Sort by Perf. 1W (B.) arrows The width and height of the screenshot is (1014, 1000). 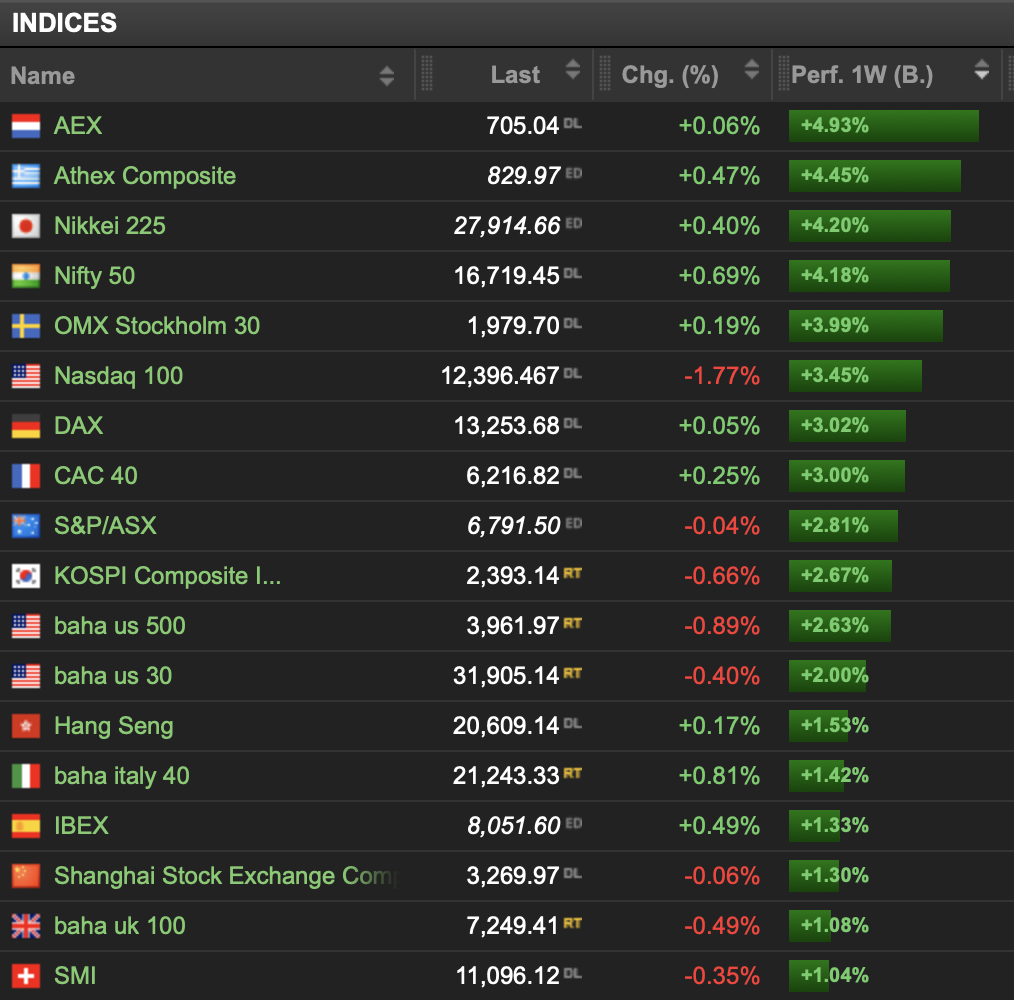point(982,69)
